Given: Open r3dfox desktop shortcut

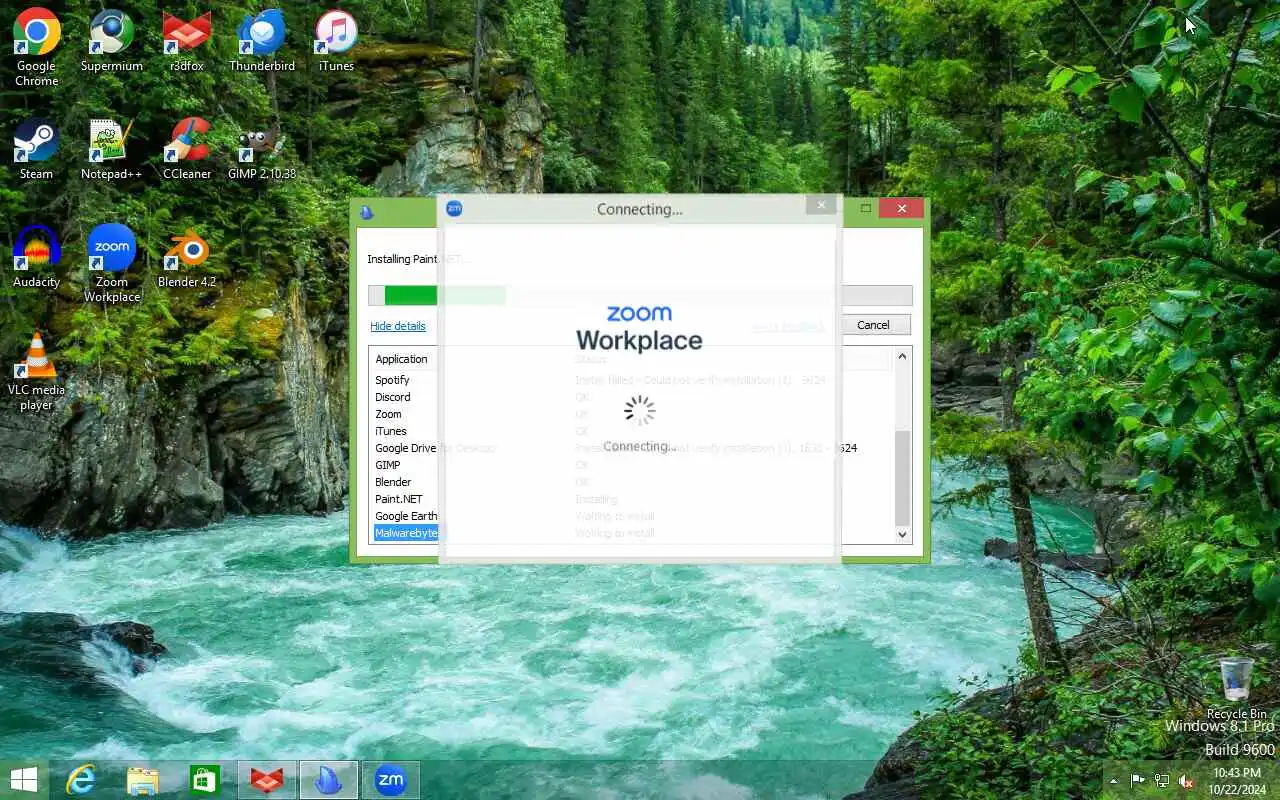Looking at the screenshot, I should click(186, 41).
